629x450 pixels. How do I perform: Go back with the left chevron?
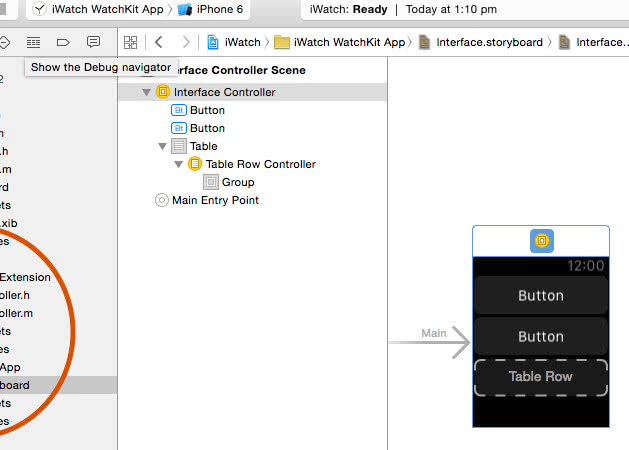point(159,42)
